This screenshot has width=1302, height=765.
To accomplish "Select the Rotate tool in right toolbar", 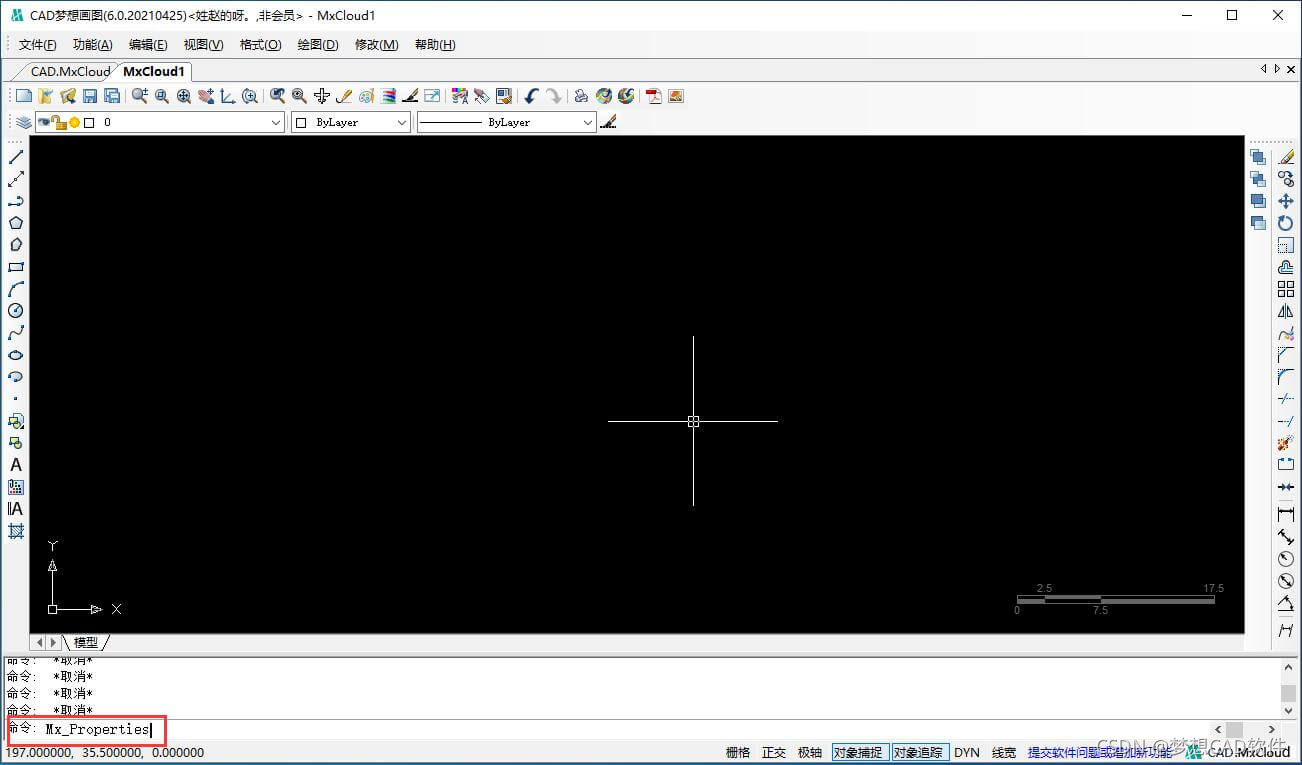I will 1286,223.
